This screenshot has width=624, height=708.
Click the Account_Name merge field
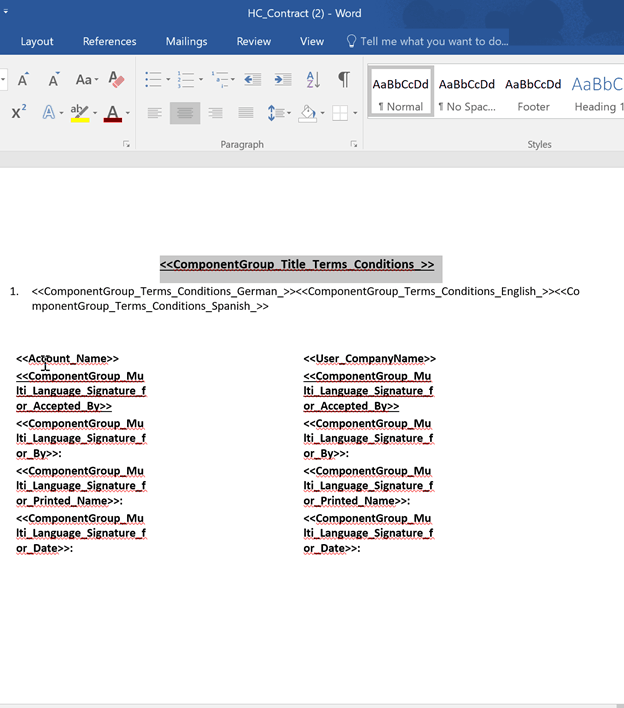click(x=67, y=359)
